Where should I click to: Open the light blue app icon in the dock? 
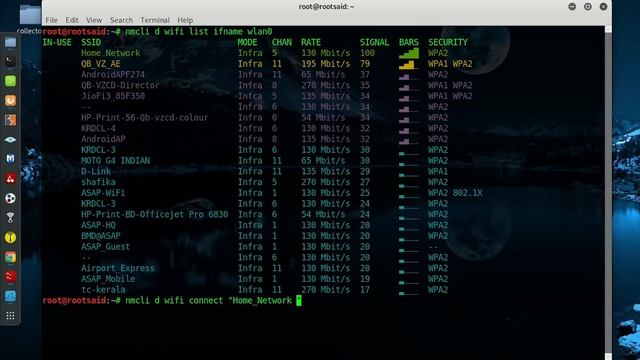10,296
